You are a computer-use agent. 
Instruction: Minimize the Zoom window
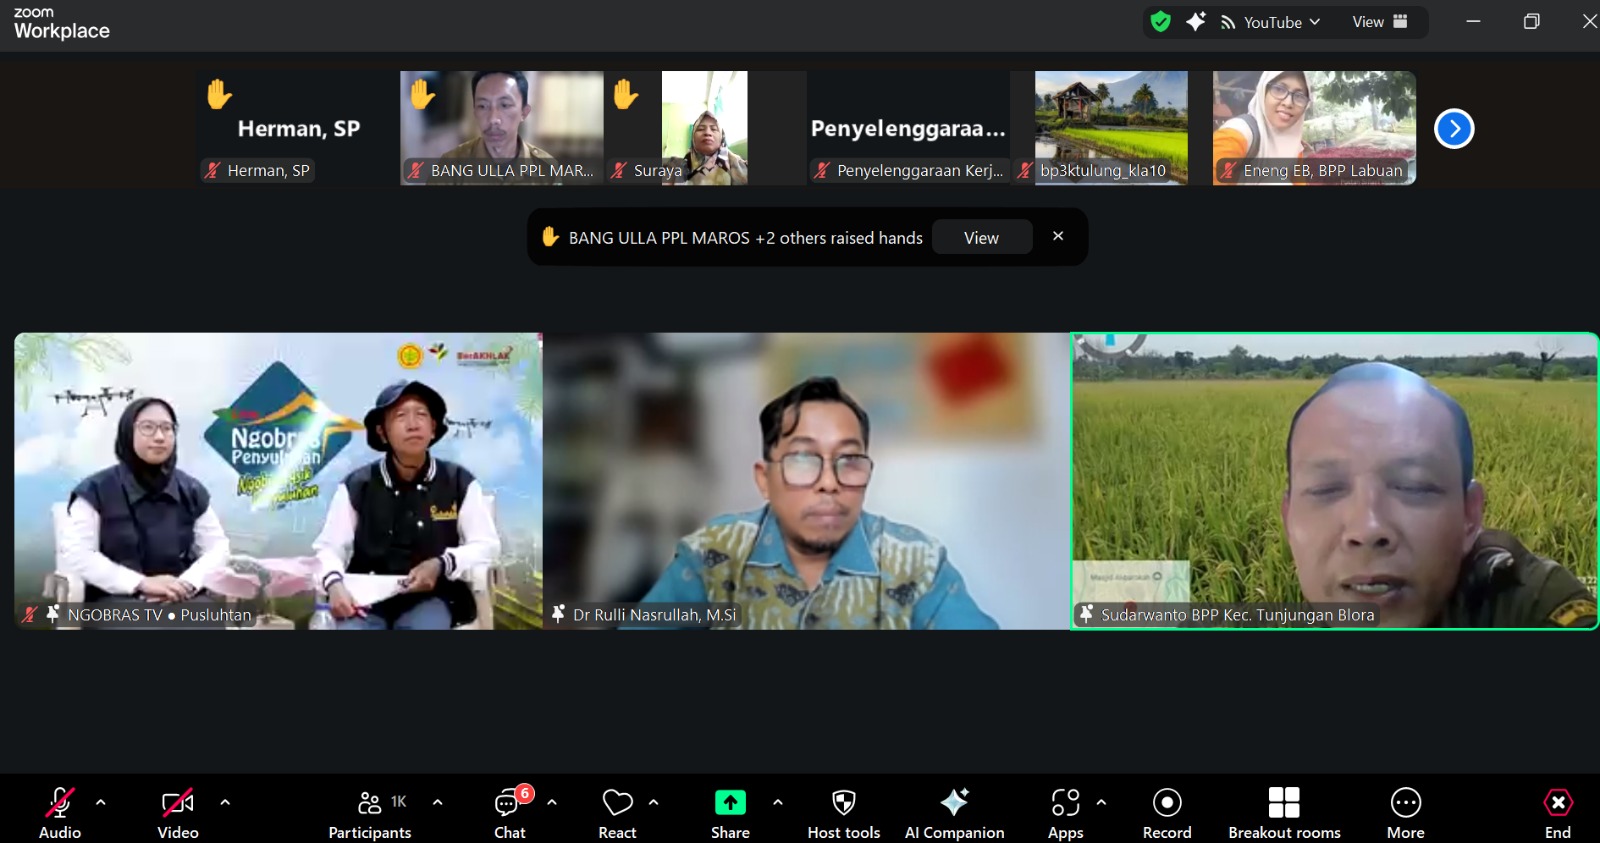(x=1473, y=21)
